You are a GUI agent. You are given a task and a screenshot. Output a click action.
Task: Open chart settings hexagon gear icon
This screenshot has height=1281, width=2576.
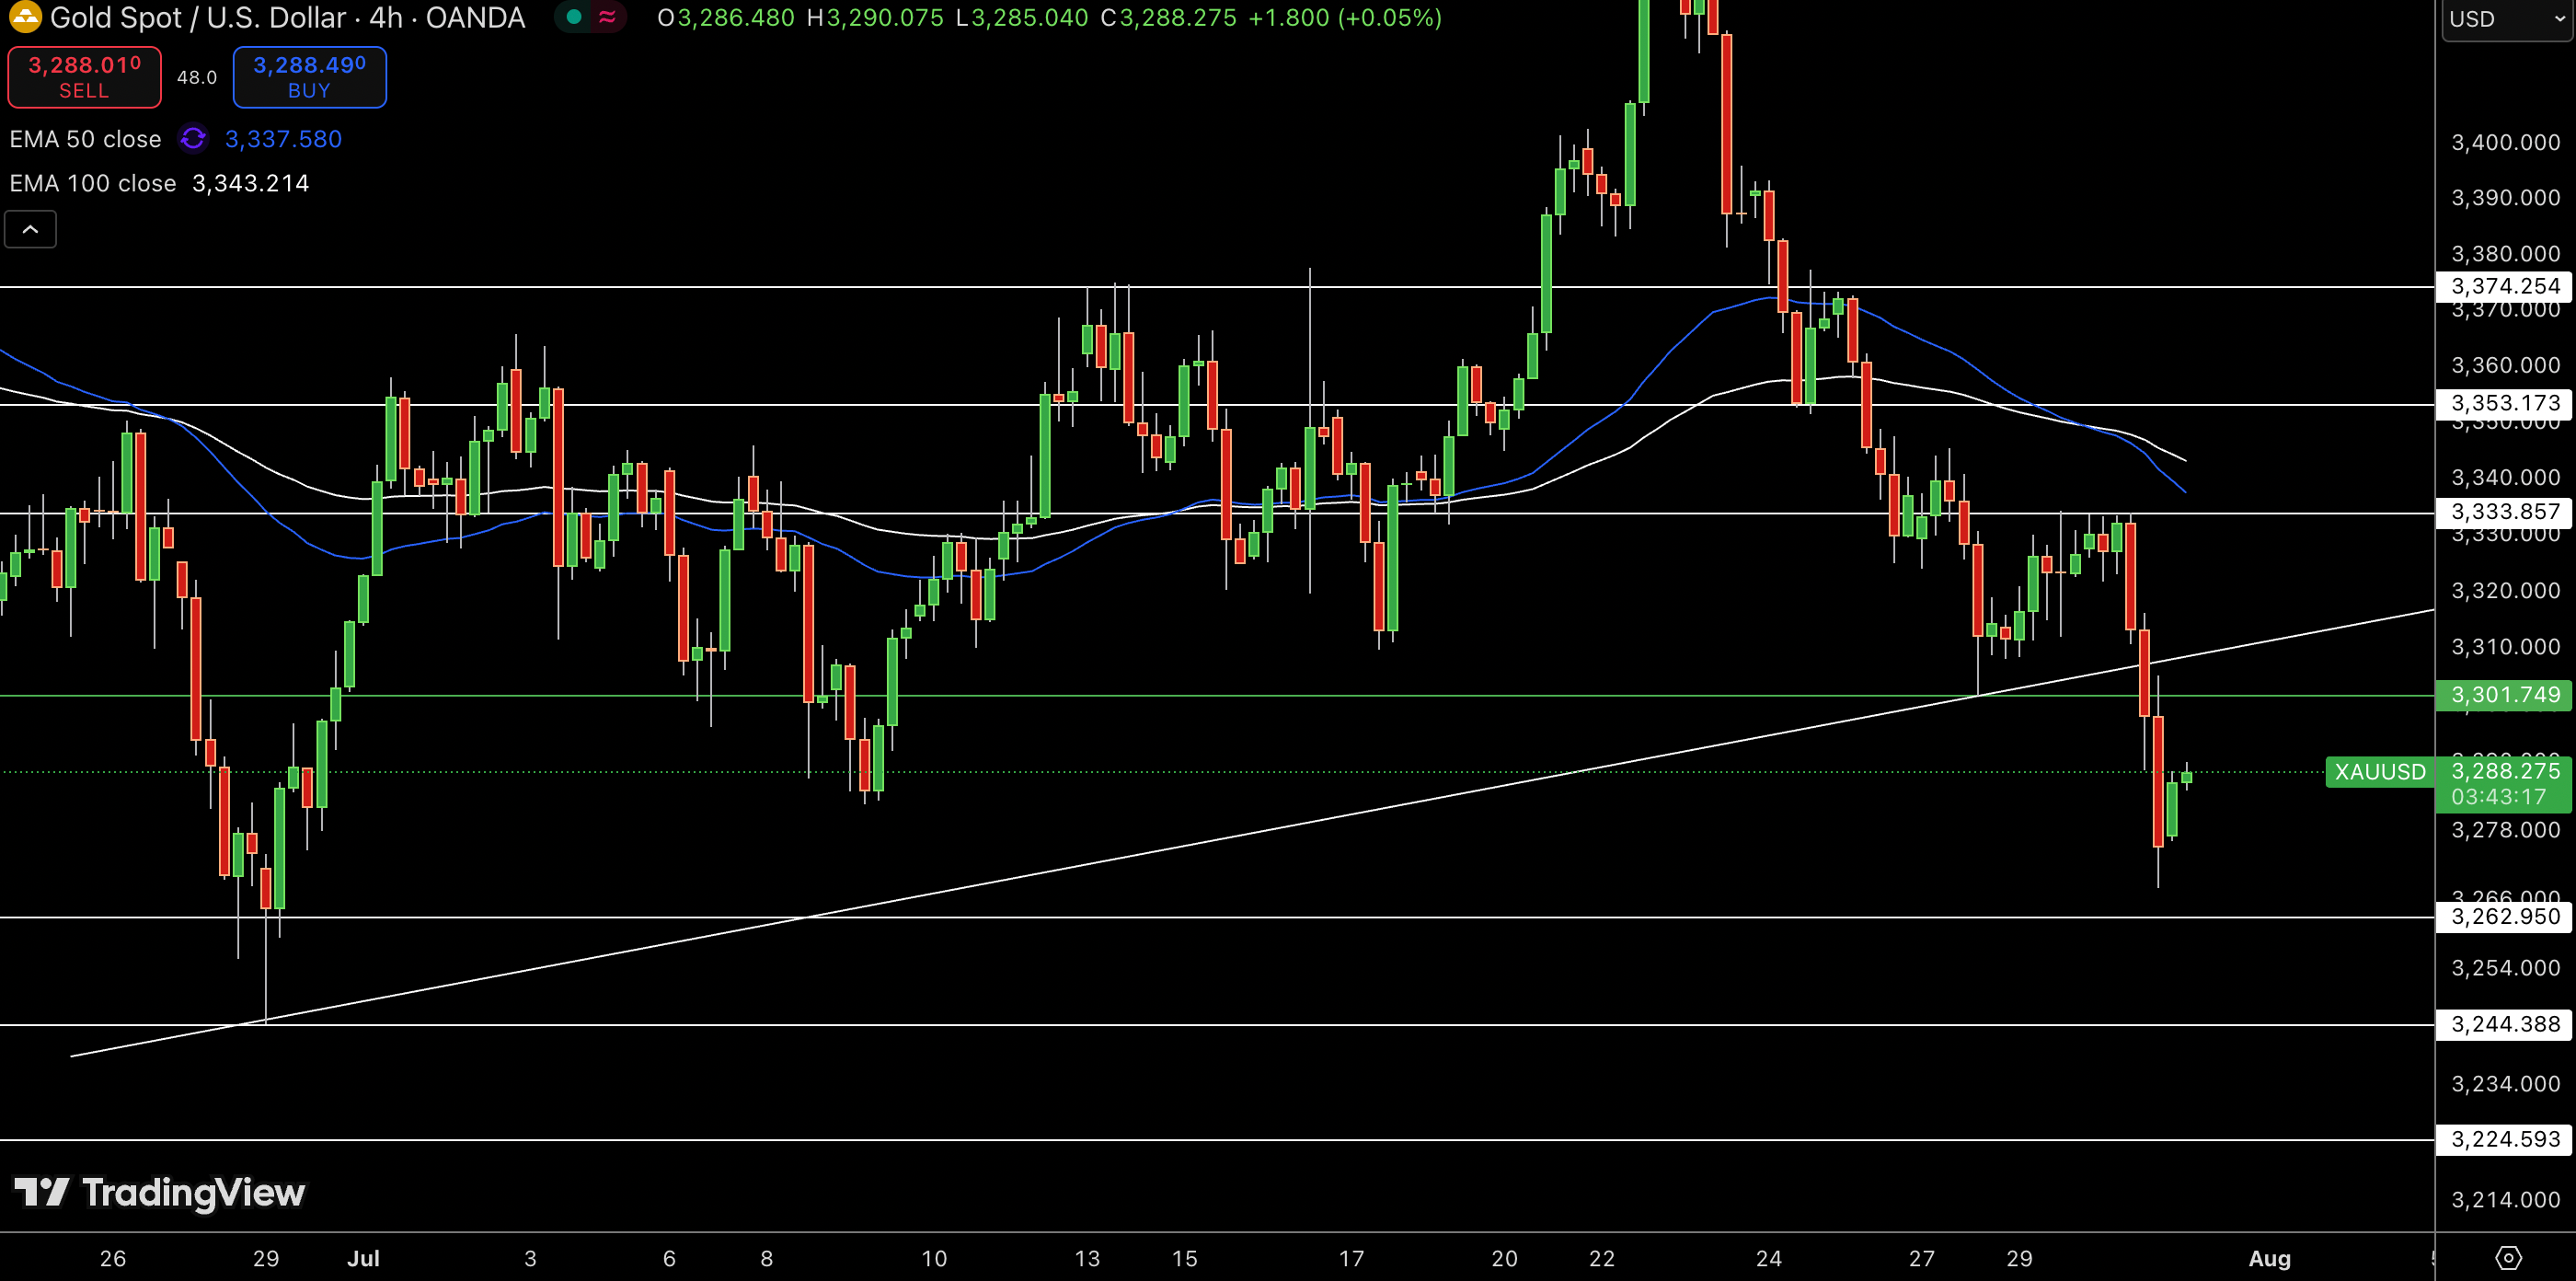pyautogui.click(x=2508, y=1257)
